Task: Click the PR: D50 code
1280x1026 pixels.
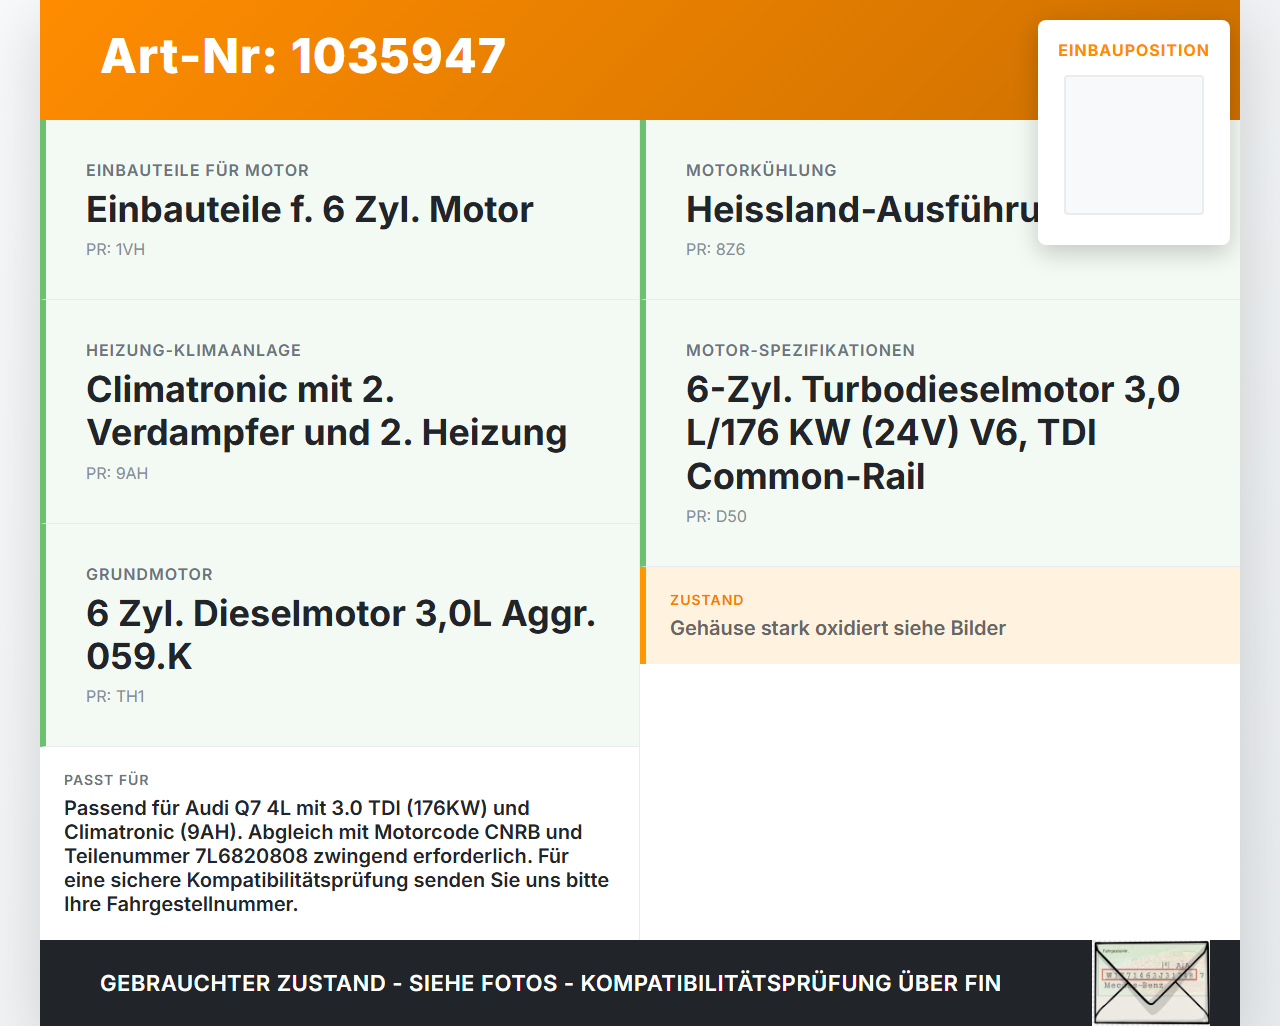Action: pyautogui.click(x=716, y=516)
